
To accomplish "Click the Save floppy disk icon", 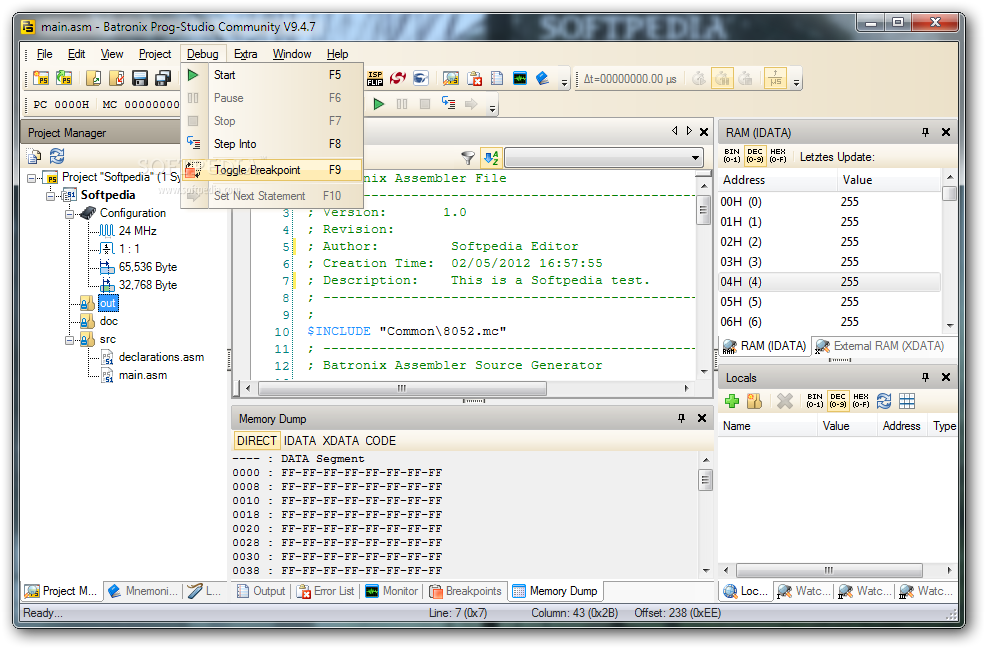I will tap(140, 79).
